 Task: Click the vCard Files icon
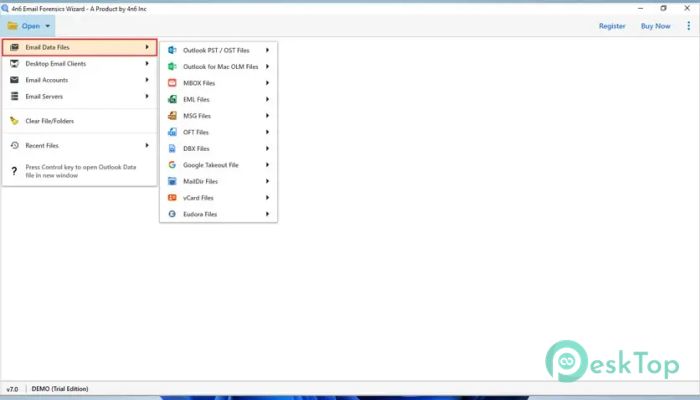(172, 197)
